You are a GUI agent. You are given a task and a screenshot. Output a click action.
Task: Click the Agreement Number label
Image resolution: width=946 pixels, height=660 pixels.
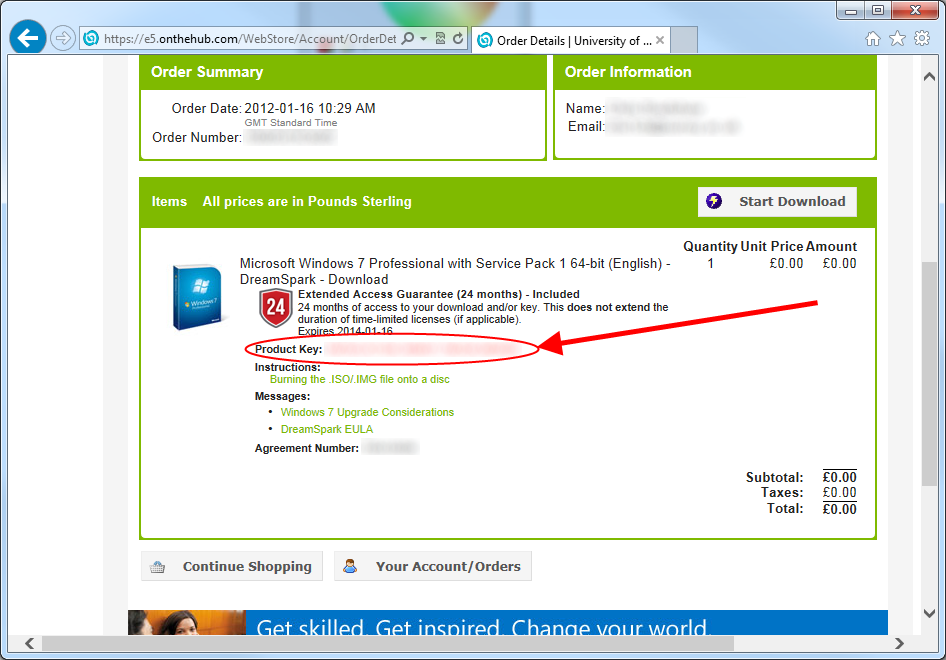coord(306,448)
